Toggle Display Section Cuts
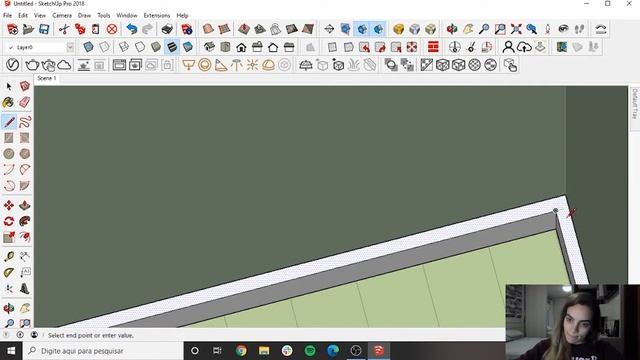Image resolution: width=640 pixels, height=360 pixels. coord(362,29)
